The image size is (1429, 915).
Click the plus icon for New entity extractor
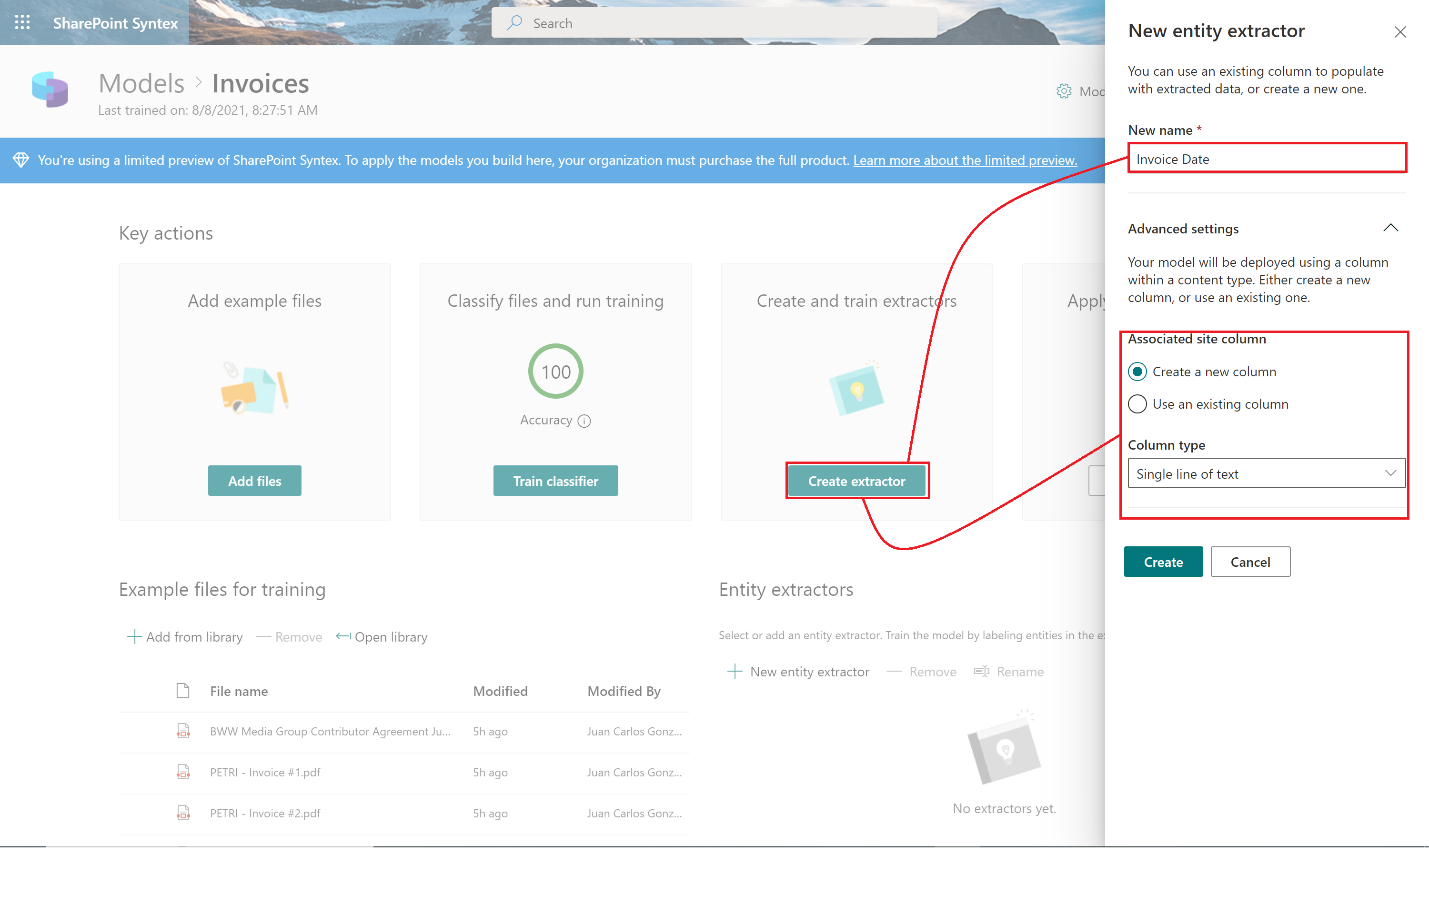(x=735, y=672)
